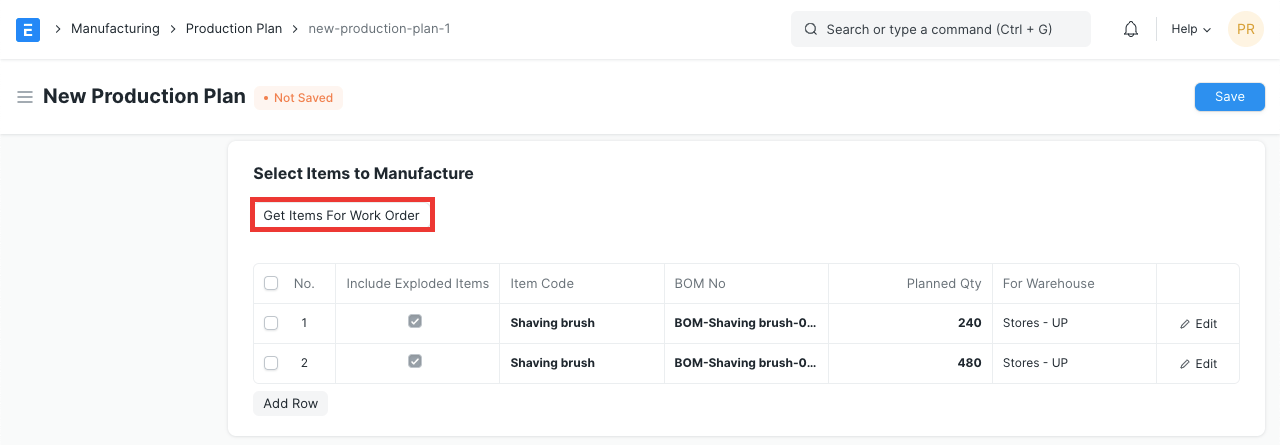The width and height of the screenshot is (1280, 445).
Task: Click Get Items For Work Order button
Action: (x=341, y=216)
